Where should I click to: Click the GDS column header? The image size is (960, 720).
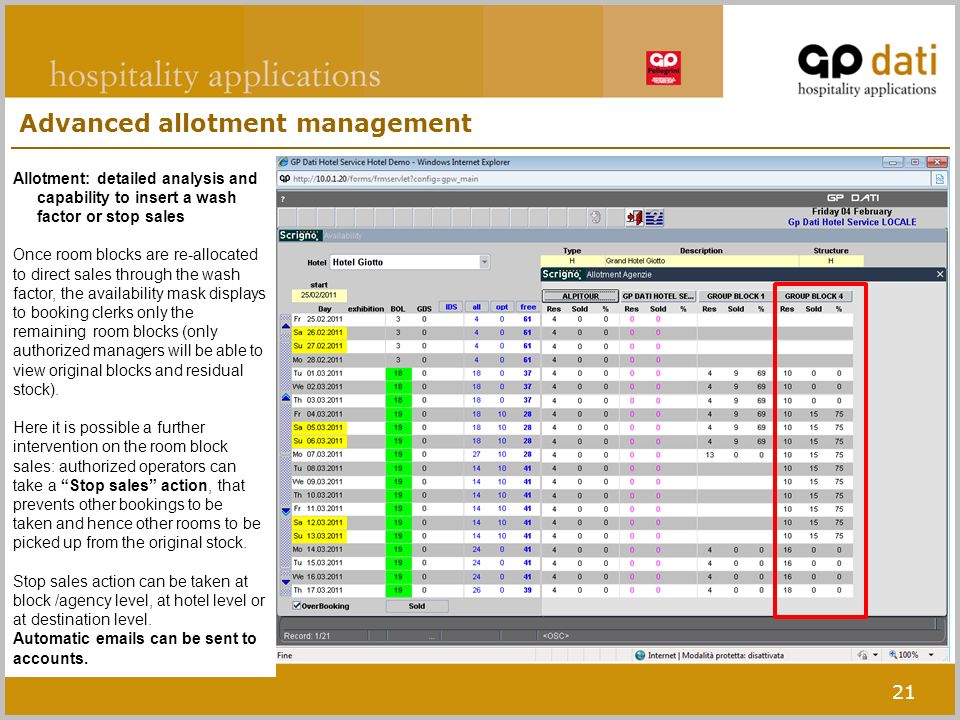[424, 309]
